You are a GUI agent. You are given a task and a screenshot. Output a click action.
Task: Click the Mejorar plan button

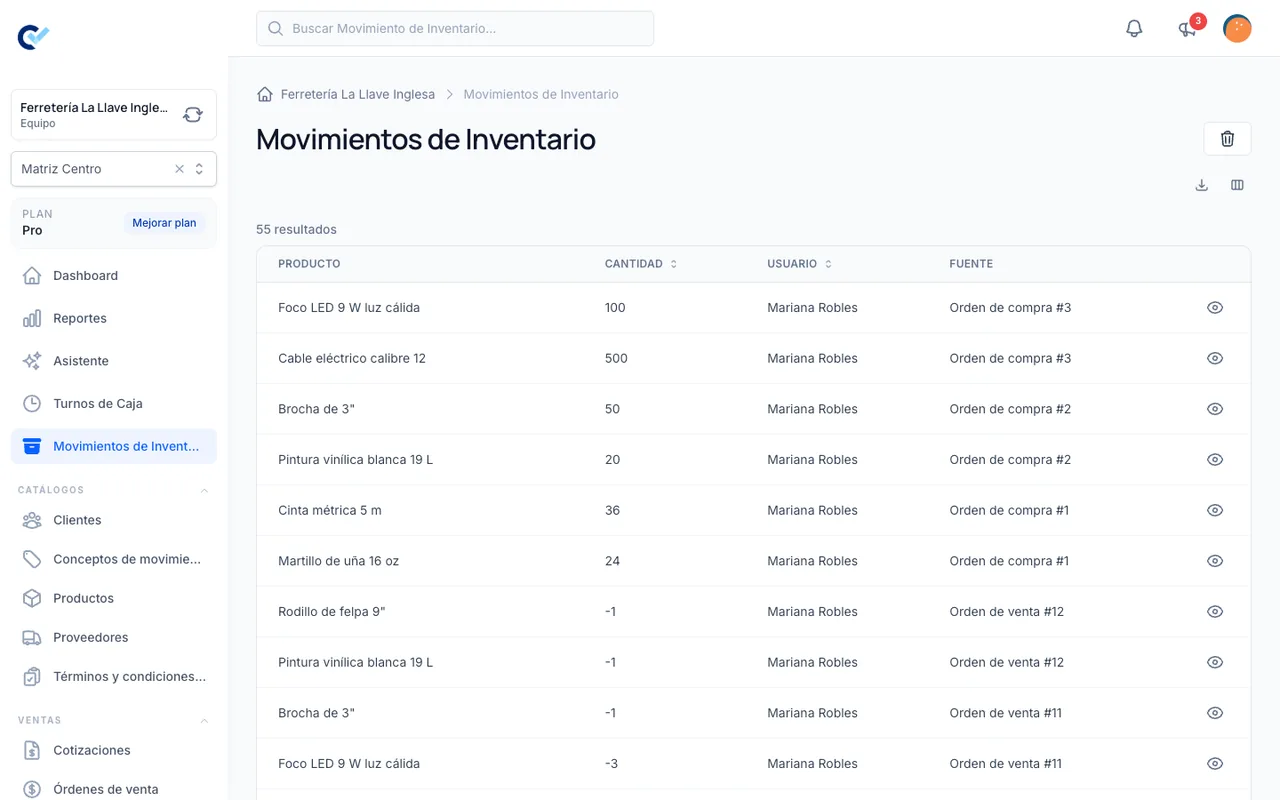point(164,223)
